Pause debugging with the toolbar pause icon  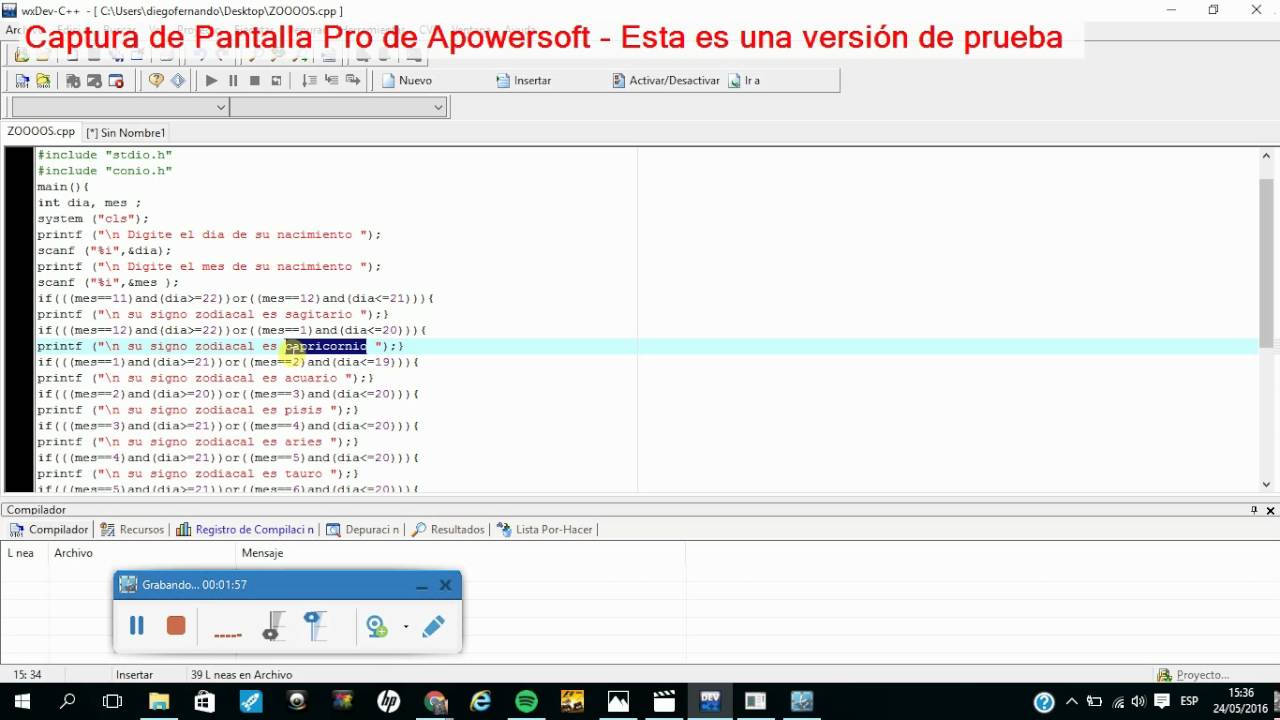click(233, 81)
